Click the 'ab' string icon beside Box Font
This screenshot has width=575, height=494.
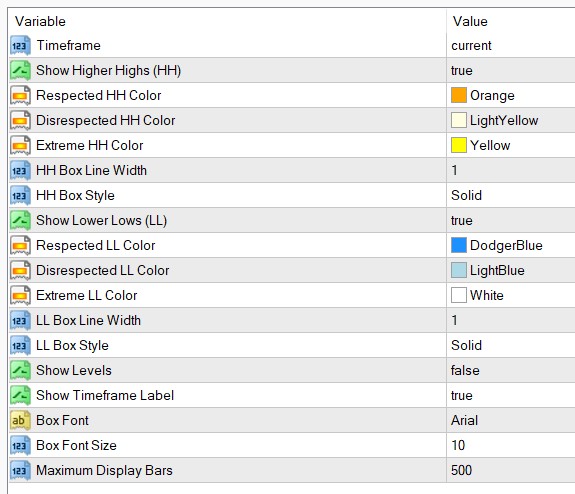click(x=20, y=420)
